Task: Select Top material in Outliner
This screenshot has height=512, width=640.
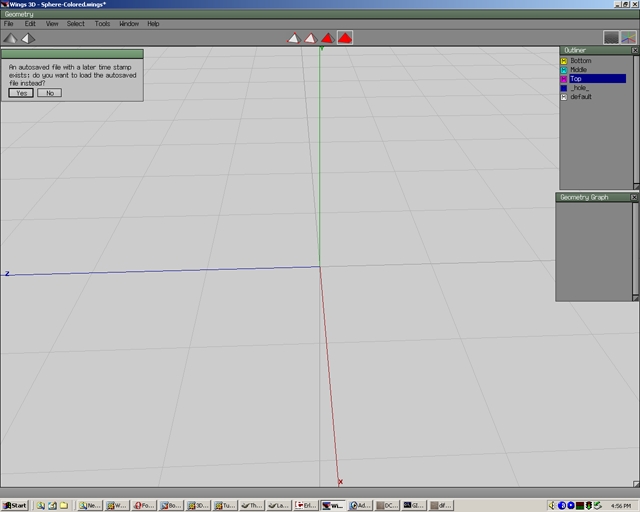Action: coord(598,78)
